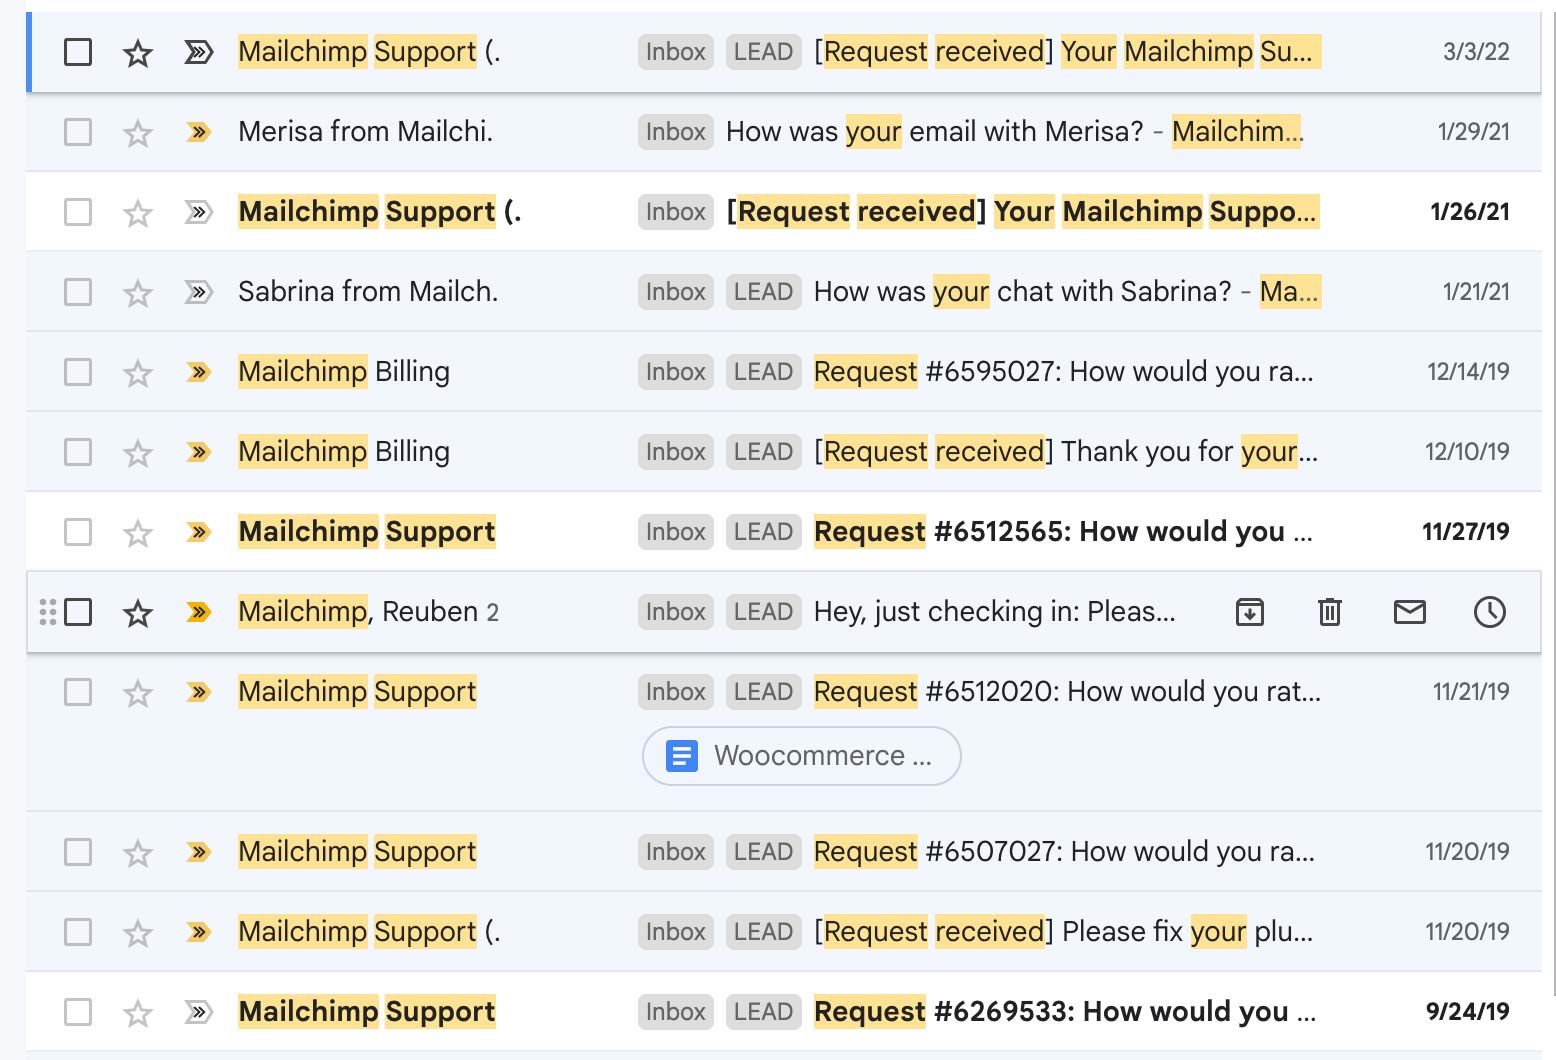Screen dimensions: 1556x1060
Task: Star the 'Please fix your plu...' email
Action: click(138, 932)
